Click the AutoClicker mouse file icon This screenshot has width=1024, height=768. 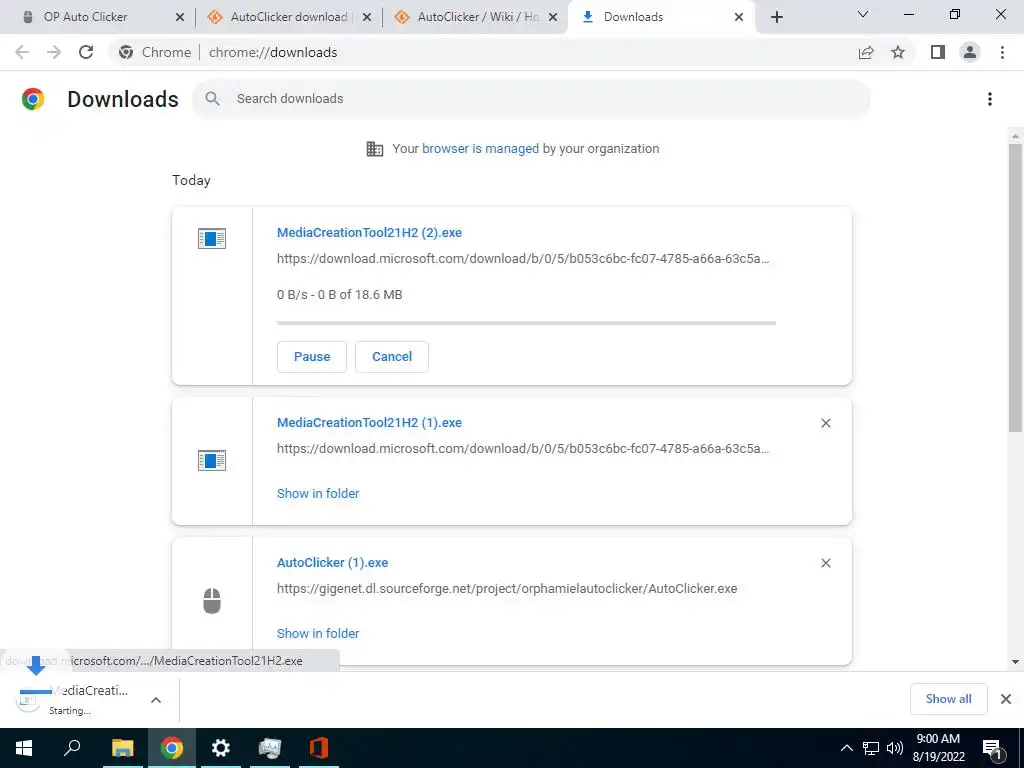click(212, 601)
